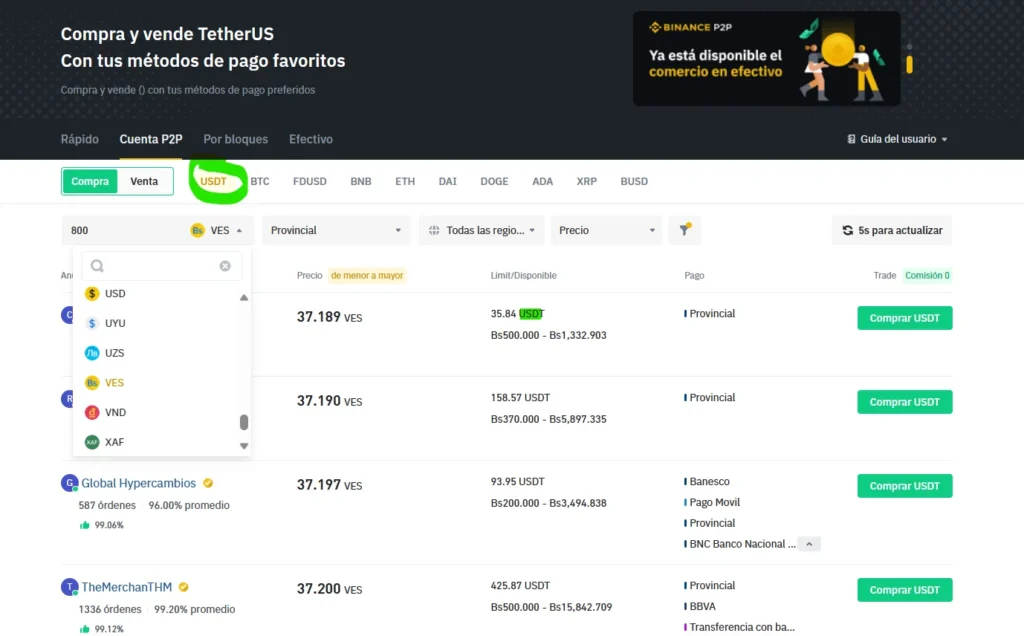
Task: Select the FDUSD crypto tab
Action: (310, 182)
